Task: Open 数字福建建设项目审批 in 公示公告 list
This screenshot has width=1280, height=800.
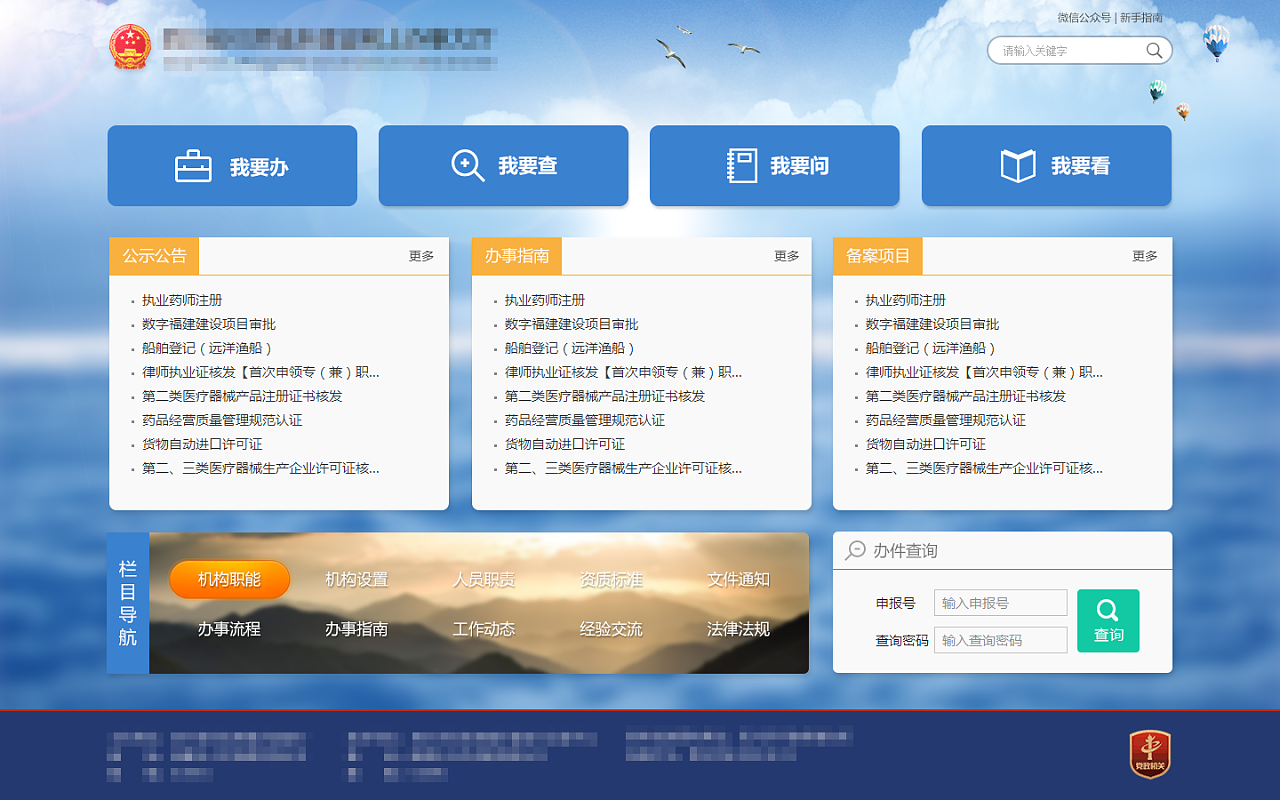Action: pos(209,324)
